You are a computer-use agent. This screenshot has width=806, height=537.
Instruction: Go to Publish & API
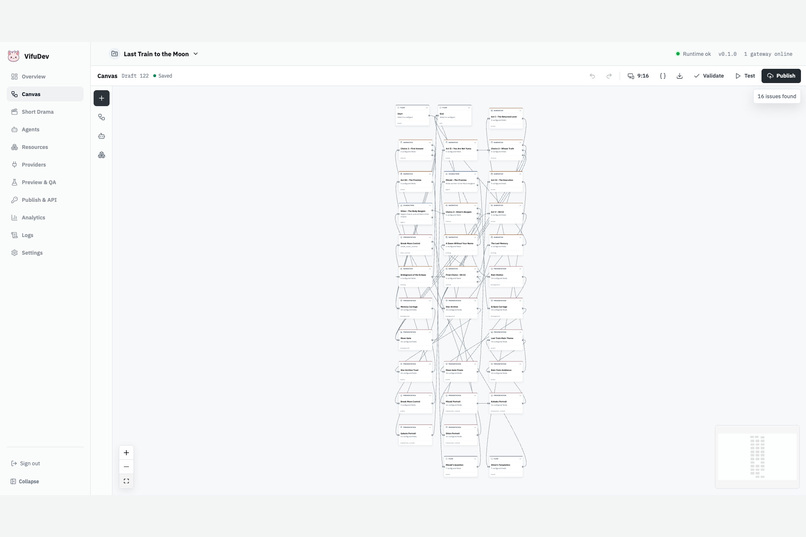point(45,200)
